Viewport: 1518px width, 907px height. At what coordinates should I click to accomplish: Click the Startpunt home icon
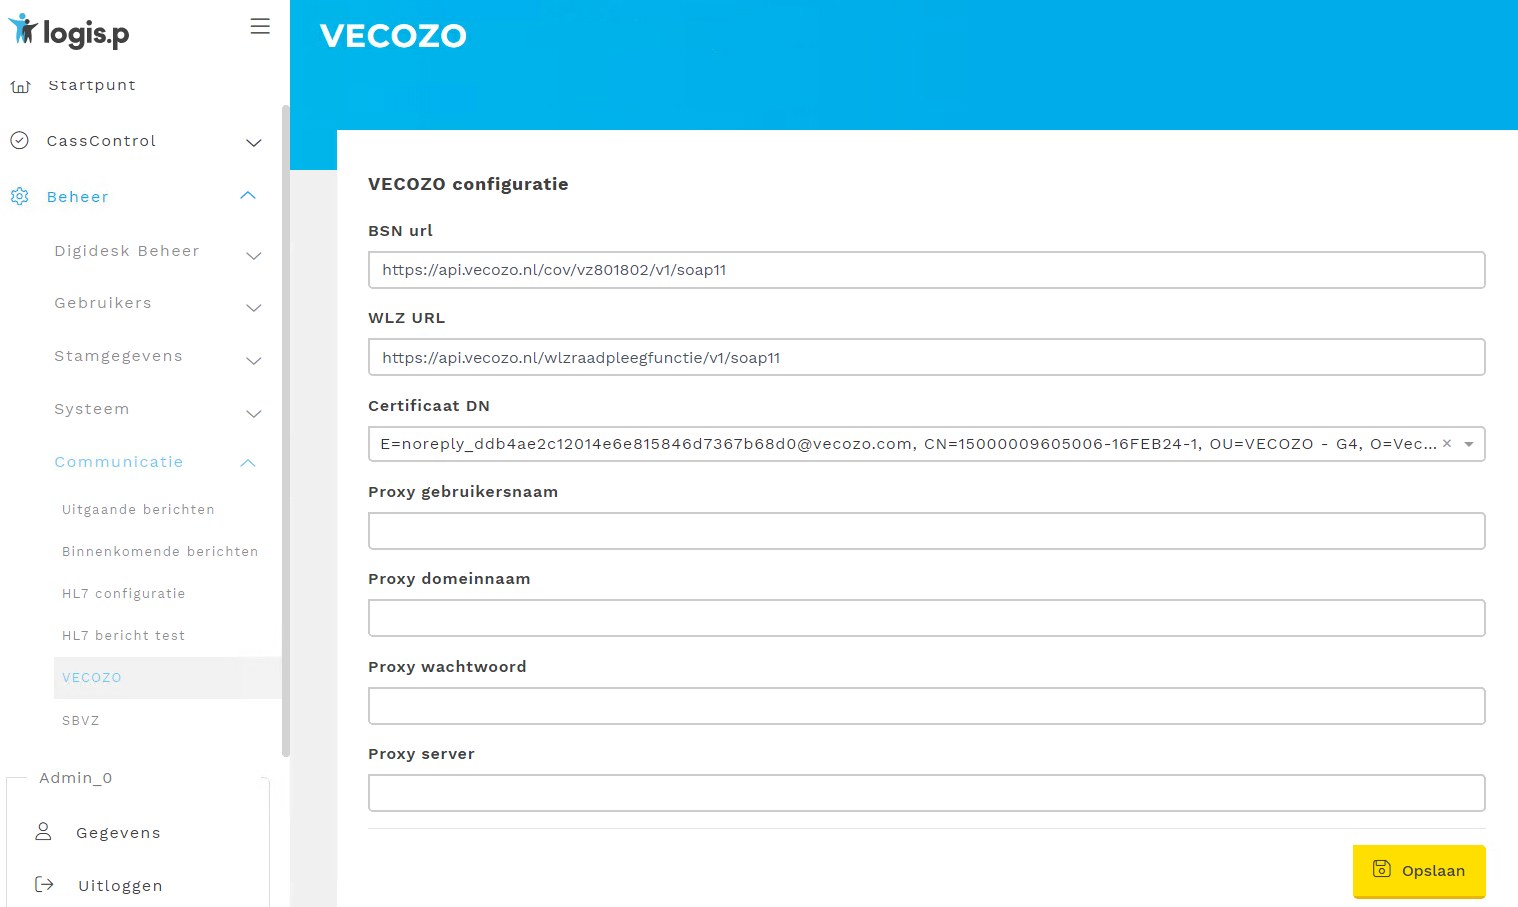click(x=20, y=86)
